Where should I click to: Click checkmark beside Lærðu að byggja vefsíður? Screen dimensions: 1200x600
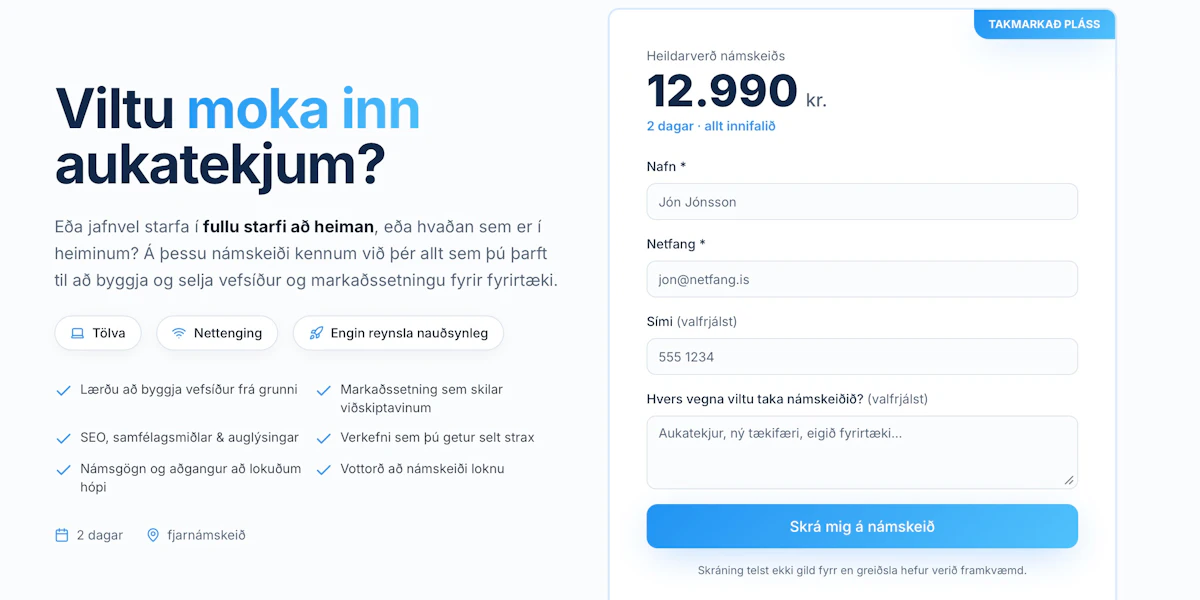point(63,390)
